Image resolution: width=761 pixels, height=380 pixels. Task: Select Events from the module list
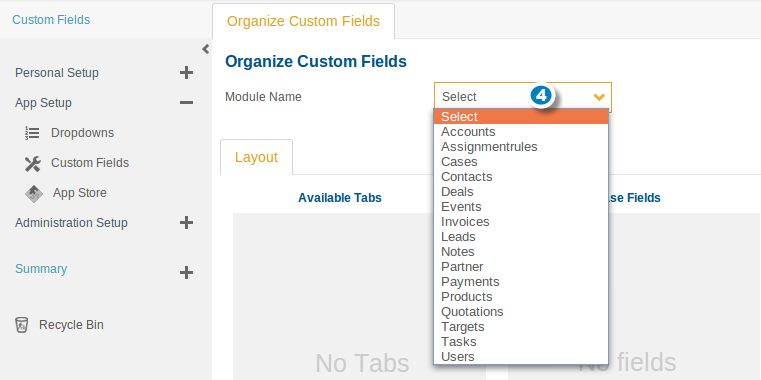521,207
